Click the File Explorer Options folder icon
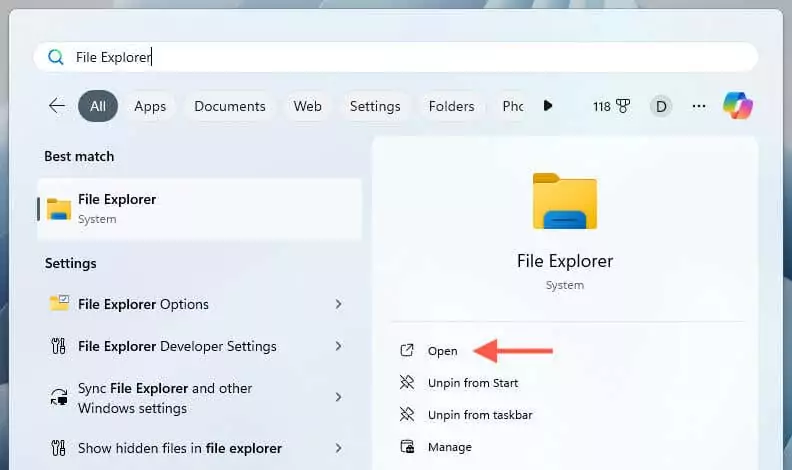Screen dimensions: 792x470 pyautogui.click(x=59, y=303)
